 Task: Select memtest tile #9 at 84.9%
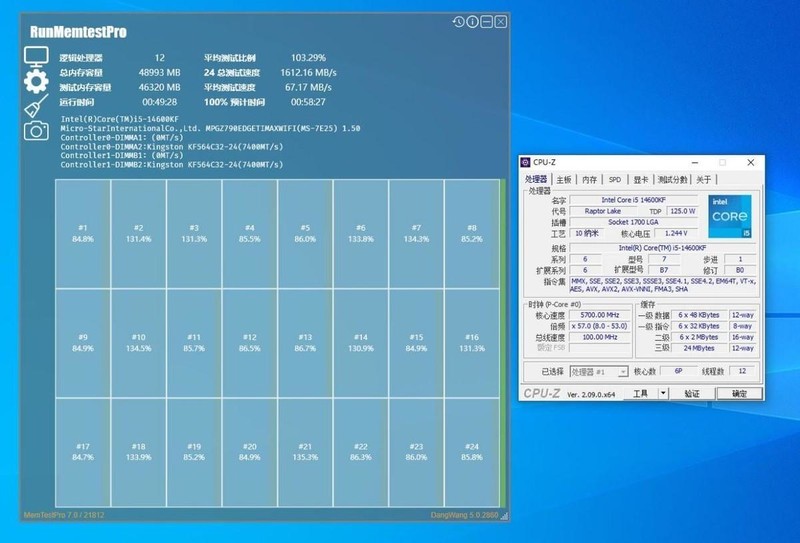[x=83, y=343]
